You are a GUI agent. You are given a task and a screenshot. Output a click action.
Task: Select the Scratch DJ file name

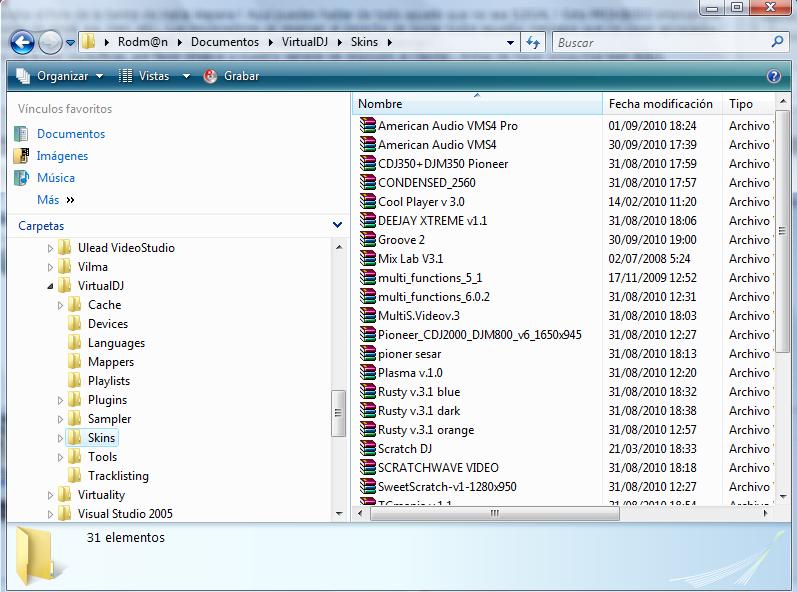pos(405,449)
